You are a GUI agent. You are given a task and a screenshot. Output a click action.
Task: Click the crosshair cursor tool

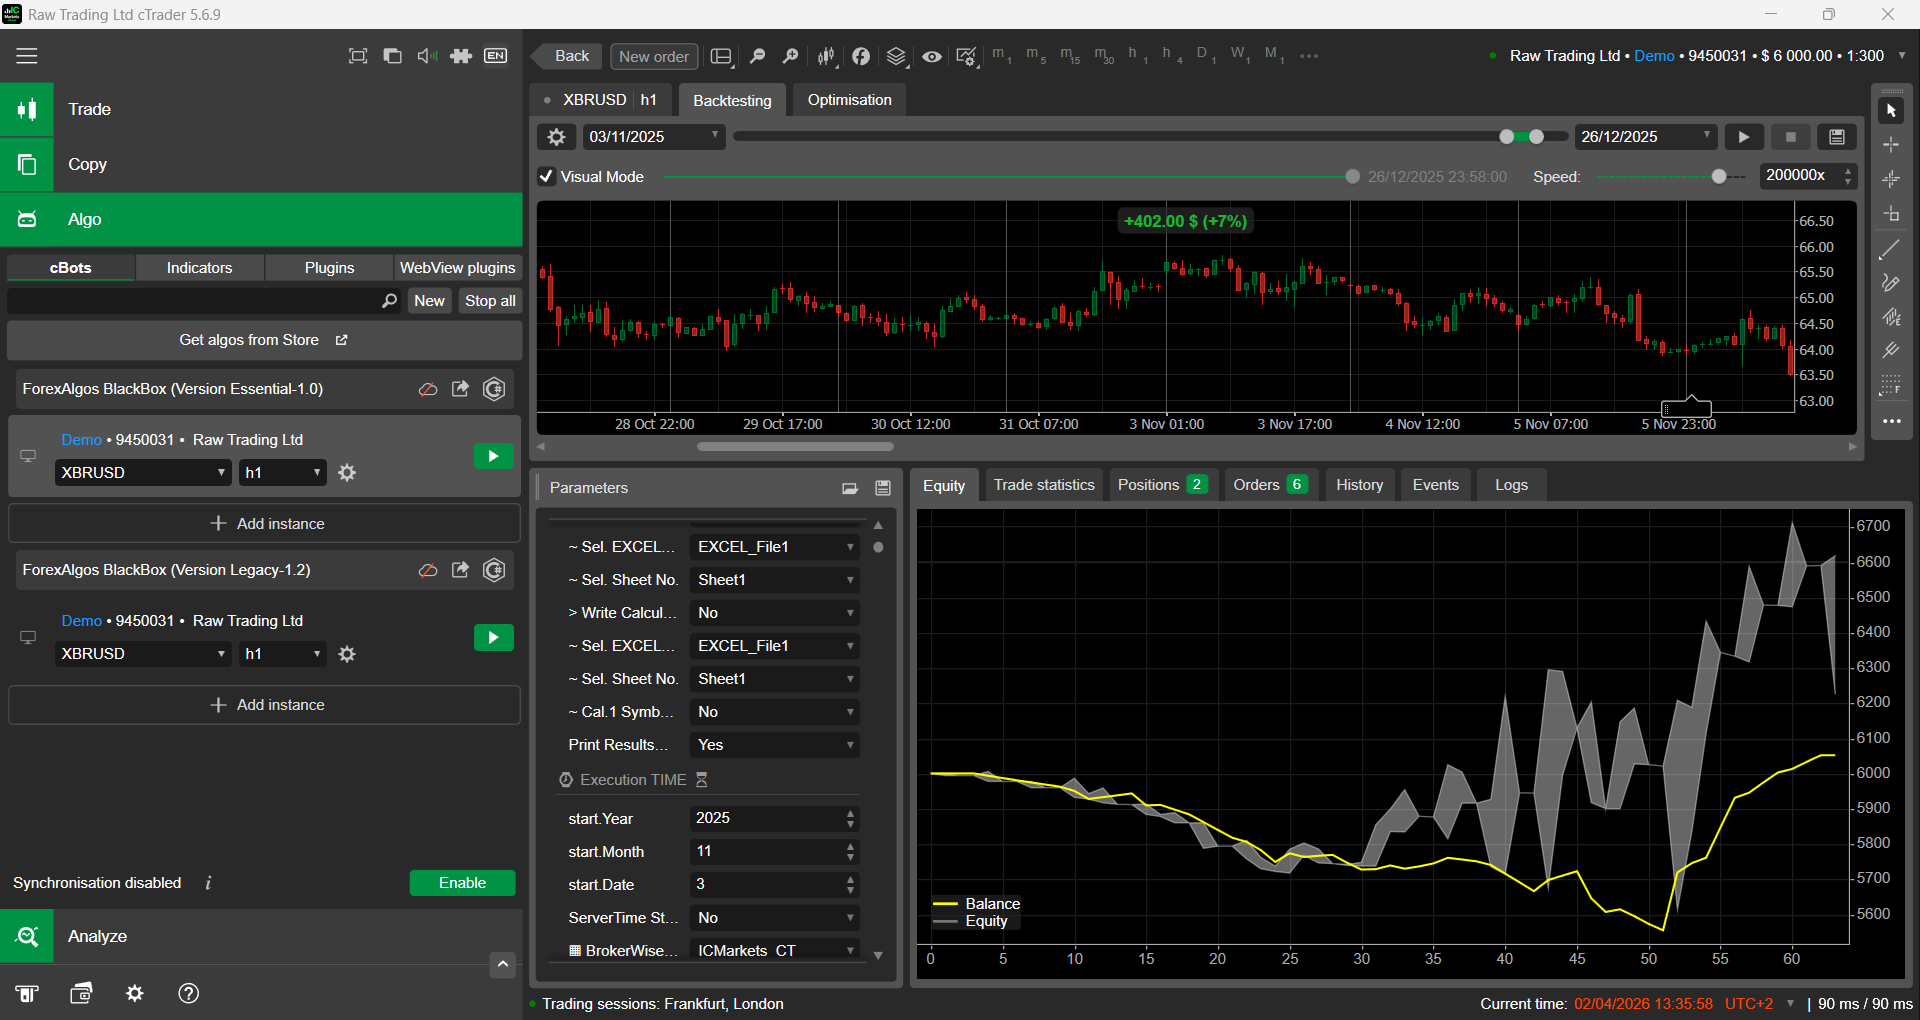point(1890,145)
